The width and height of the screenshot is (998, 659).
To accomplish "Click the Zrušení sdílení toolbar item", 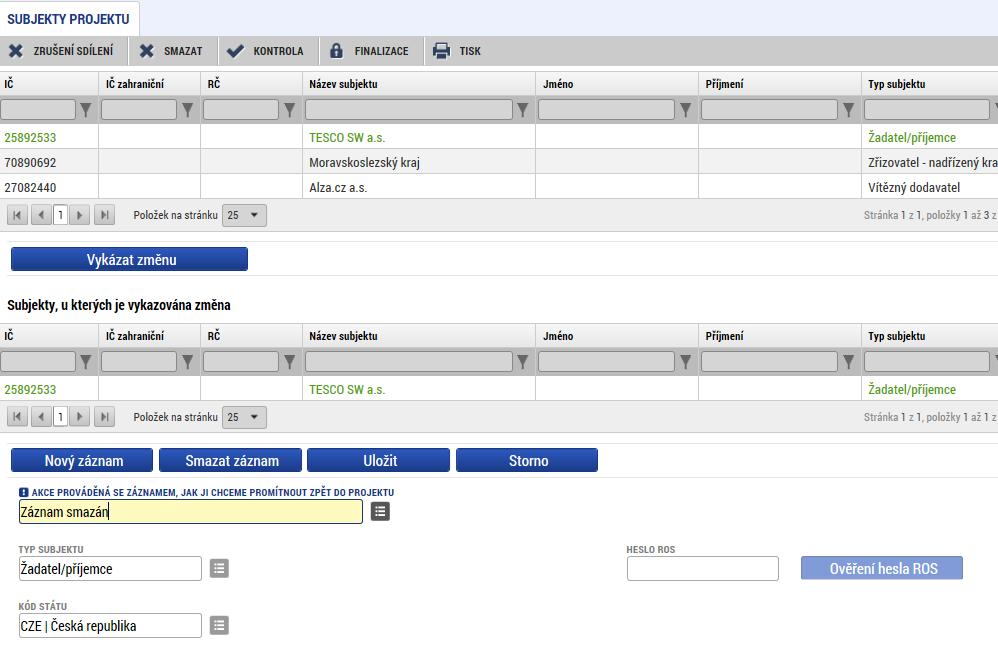I will (x=61, y=51).
